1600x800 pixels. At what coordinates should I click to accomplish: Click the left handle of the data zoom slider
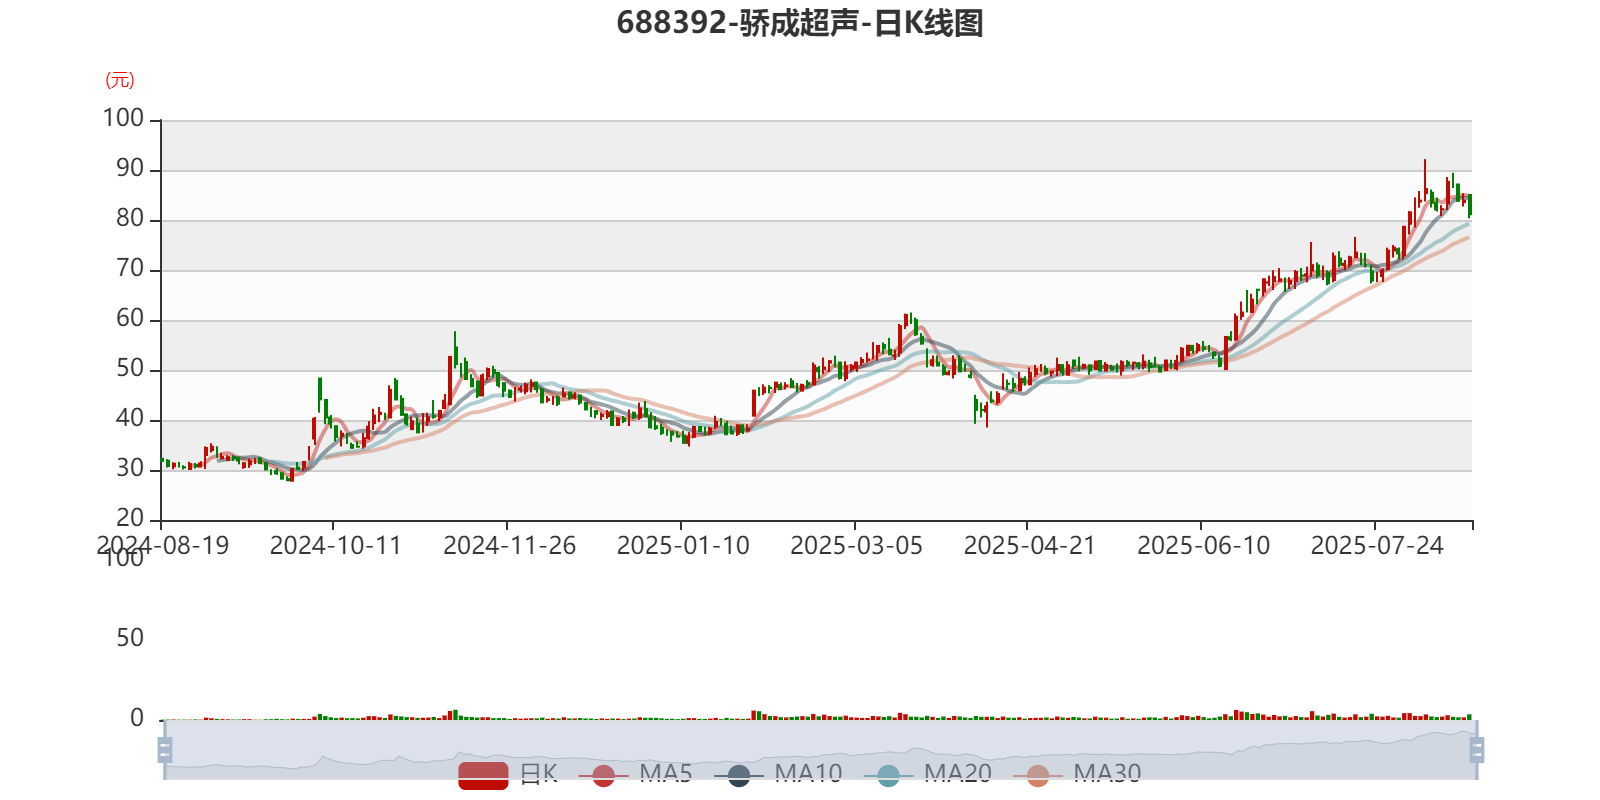coord(165,750)
